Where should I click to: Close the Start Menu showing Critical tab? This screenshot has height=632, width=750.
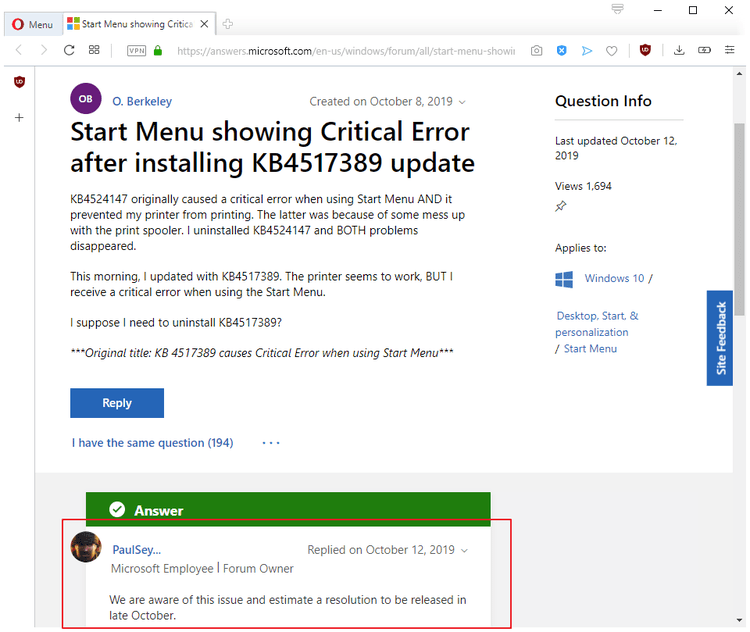[204, 24]
